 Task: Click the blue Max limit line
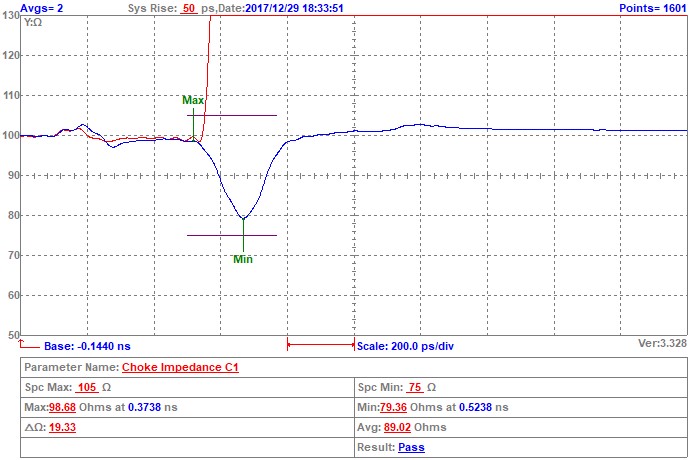coord(240,116)
